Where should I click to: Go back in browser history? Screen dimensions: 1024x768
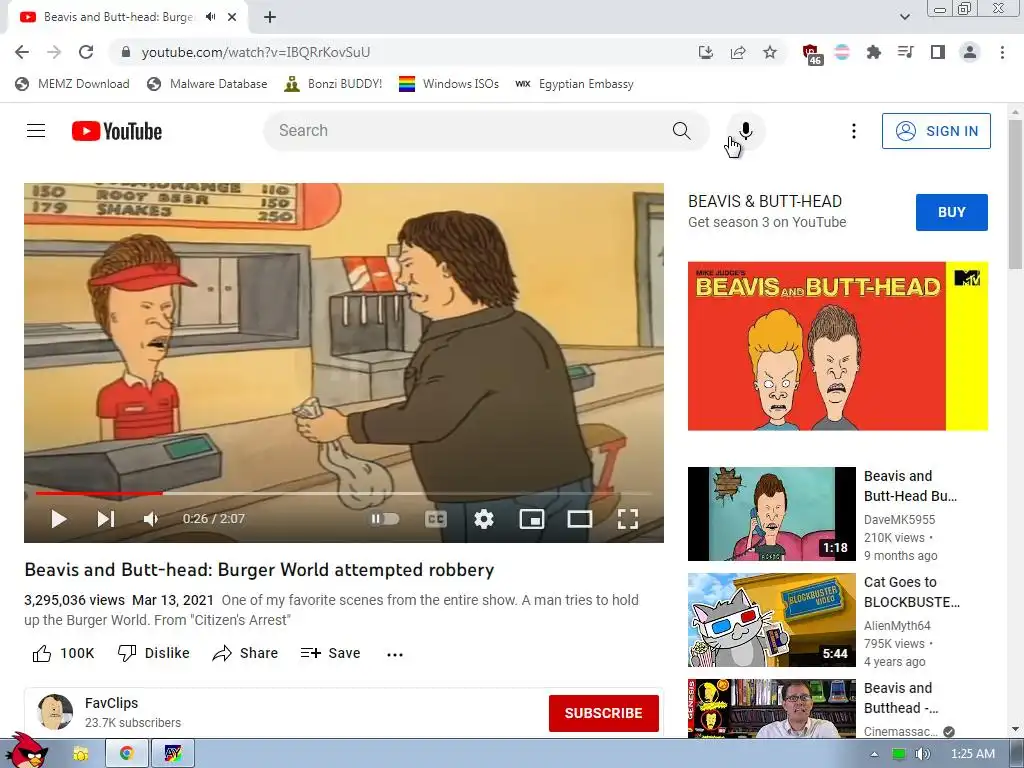[22, 52]
